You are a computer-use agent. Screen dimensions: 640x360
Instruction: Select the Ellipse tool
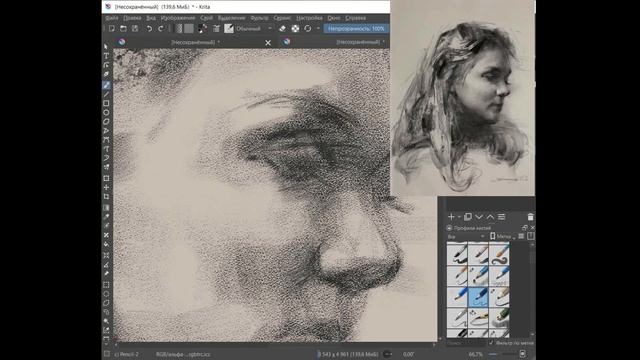106,113
